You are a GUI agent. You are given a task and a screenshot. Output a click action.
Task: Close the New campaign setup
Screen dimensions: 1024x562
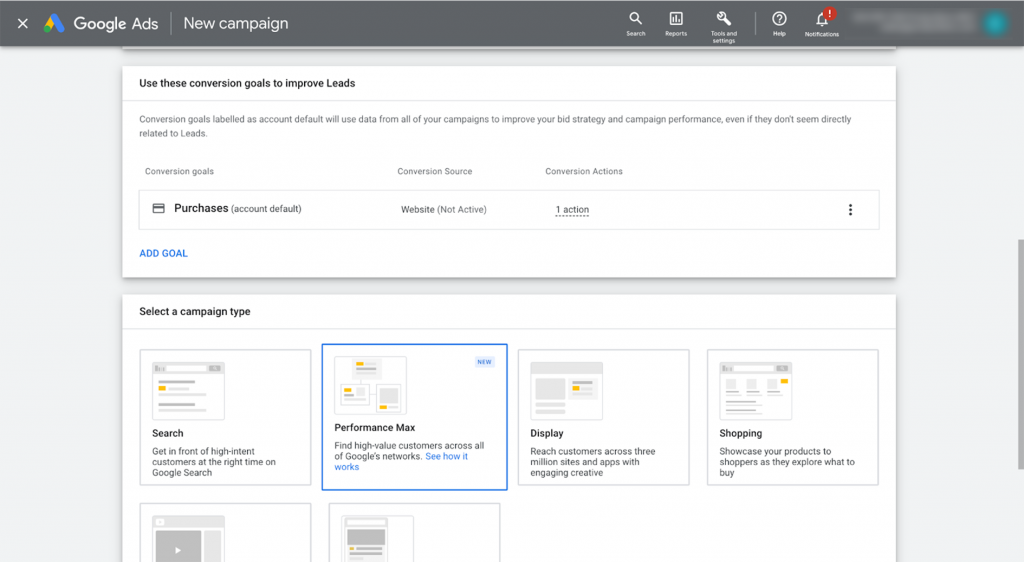[x=23, y=23]
